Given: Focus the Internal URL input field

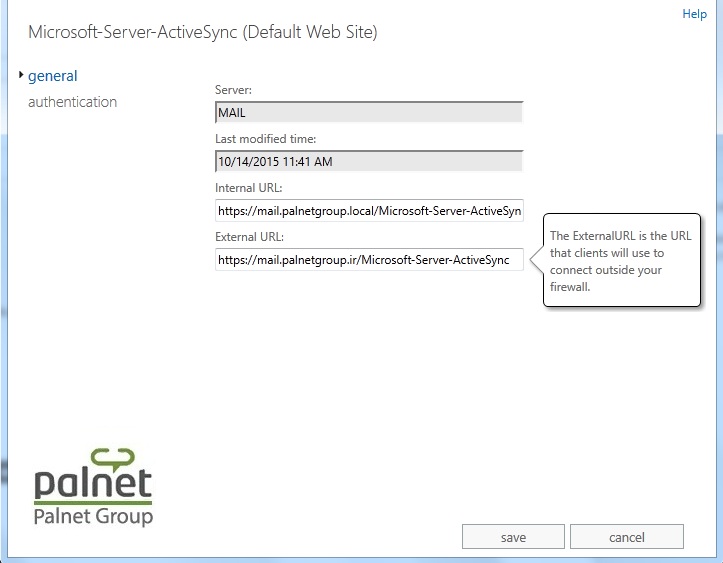Looking at the screenshot, I should click(369, 210).
